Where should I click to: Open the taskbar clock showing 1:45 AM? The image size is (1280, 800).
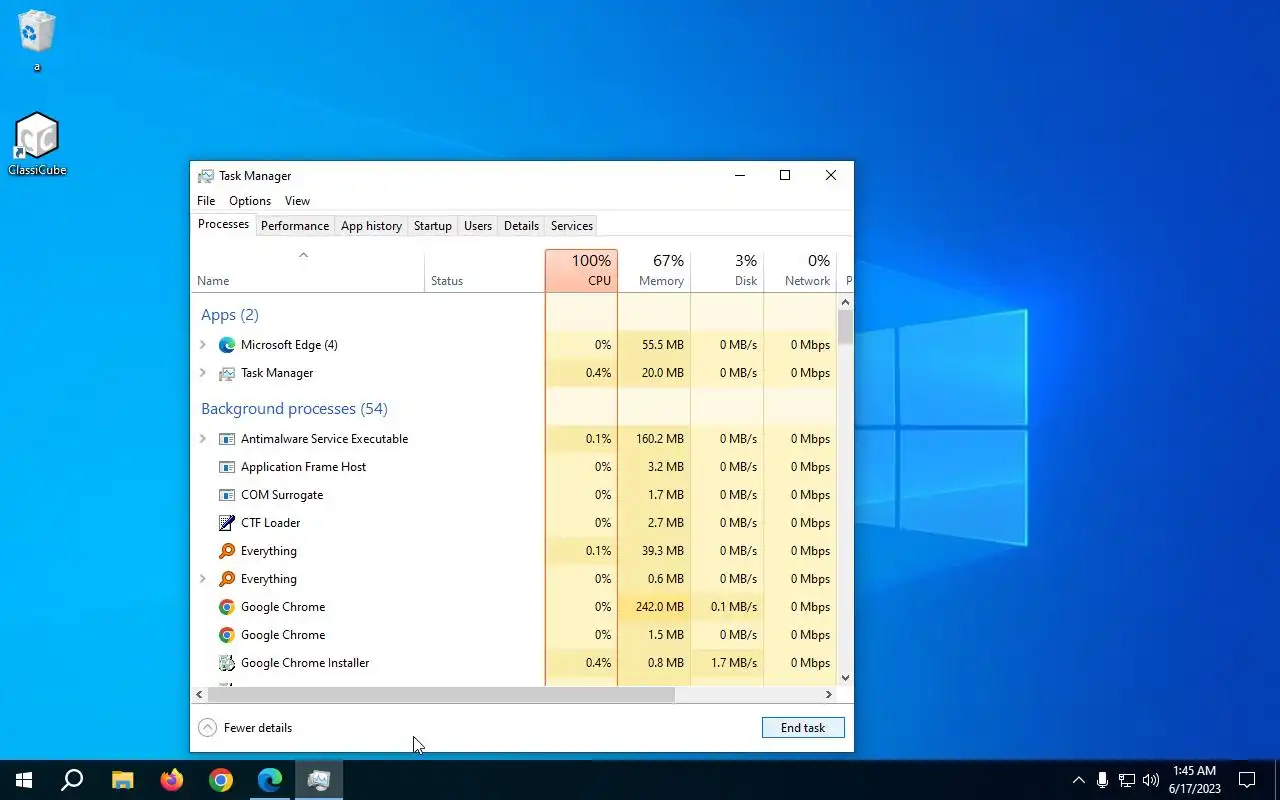click(x=1195, y=780)
